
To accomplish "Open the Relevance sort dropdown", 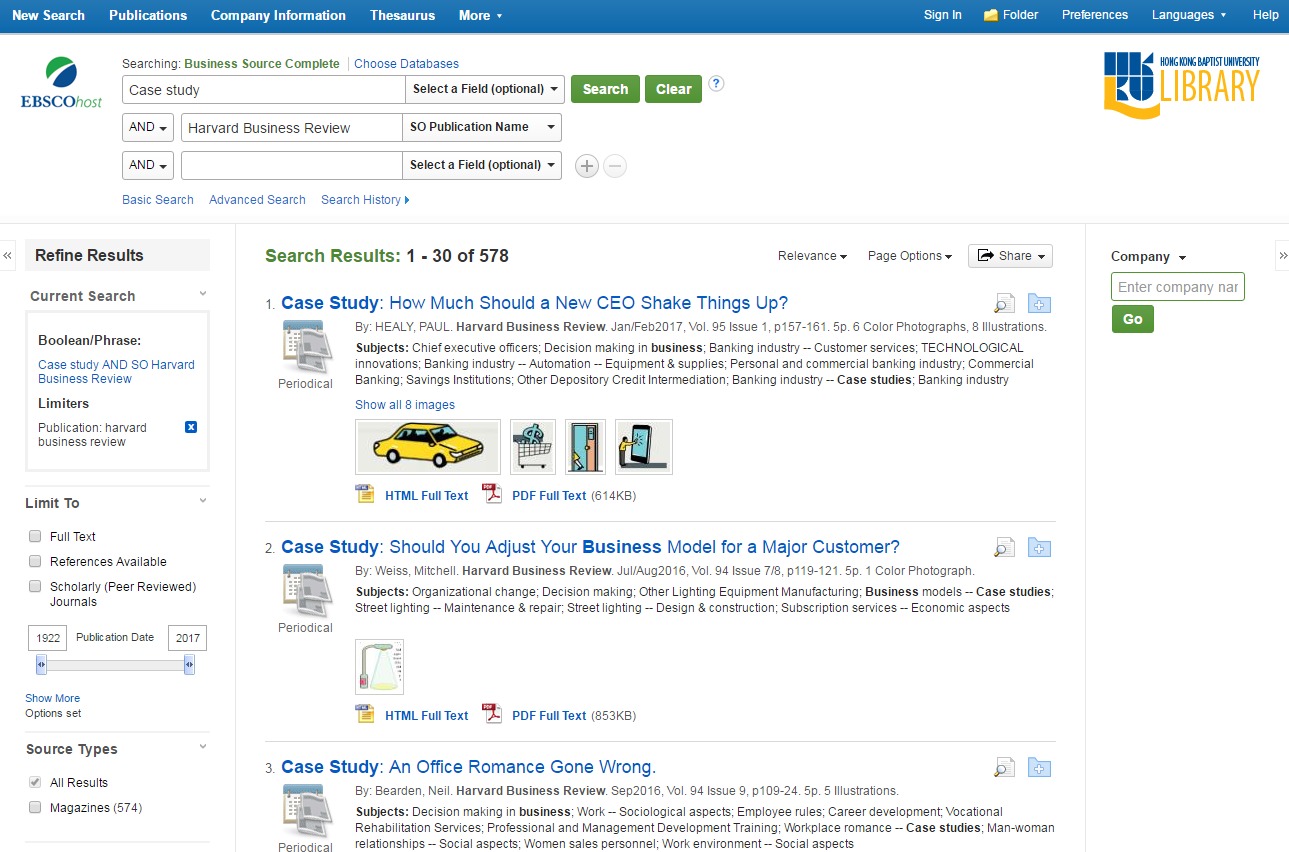I will pos(812,256).
